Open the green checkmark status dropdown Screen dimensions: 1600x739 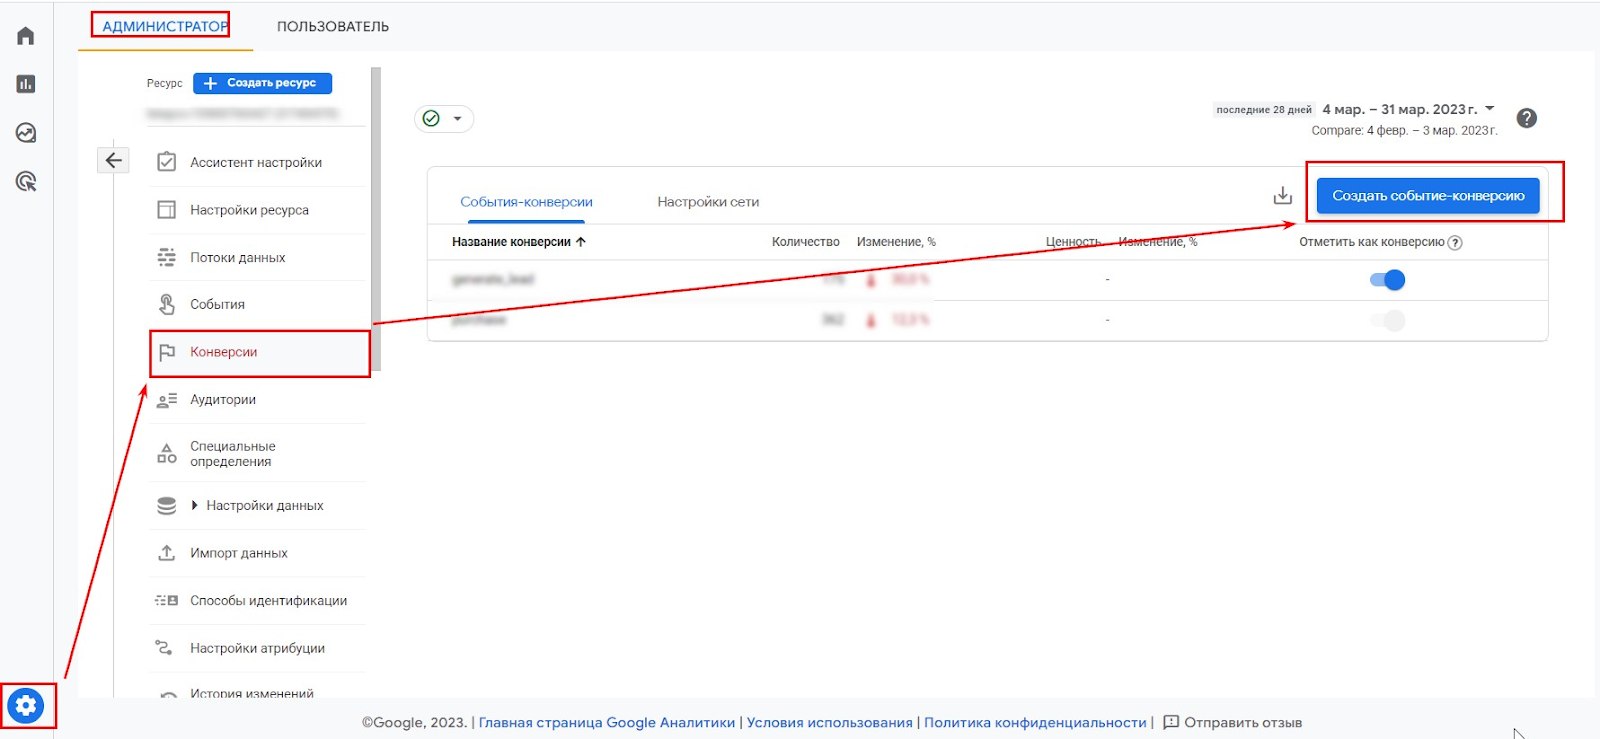coord(444,118)
